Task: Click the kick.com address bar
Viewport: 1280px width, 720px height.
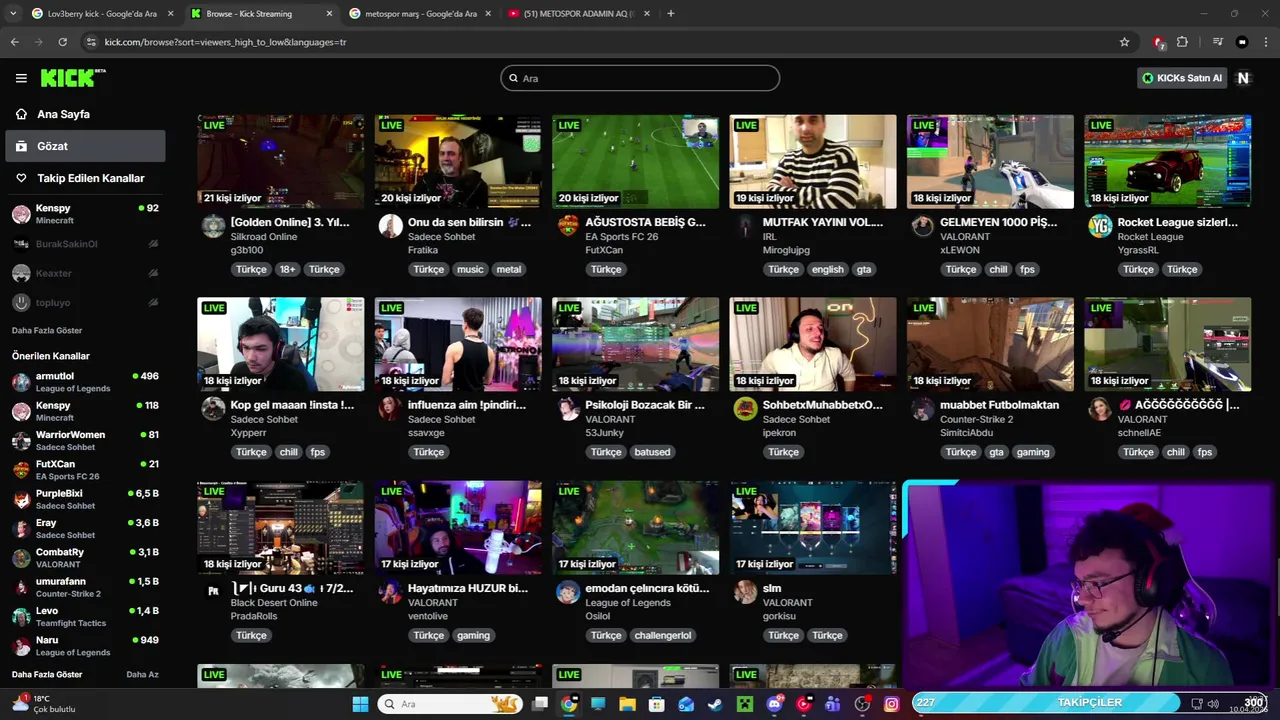Action: click(600, 42)
